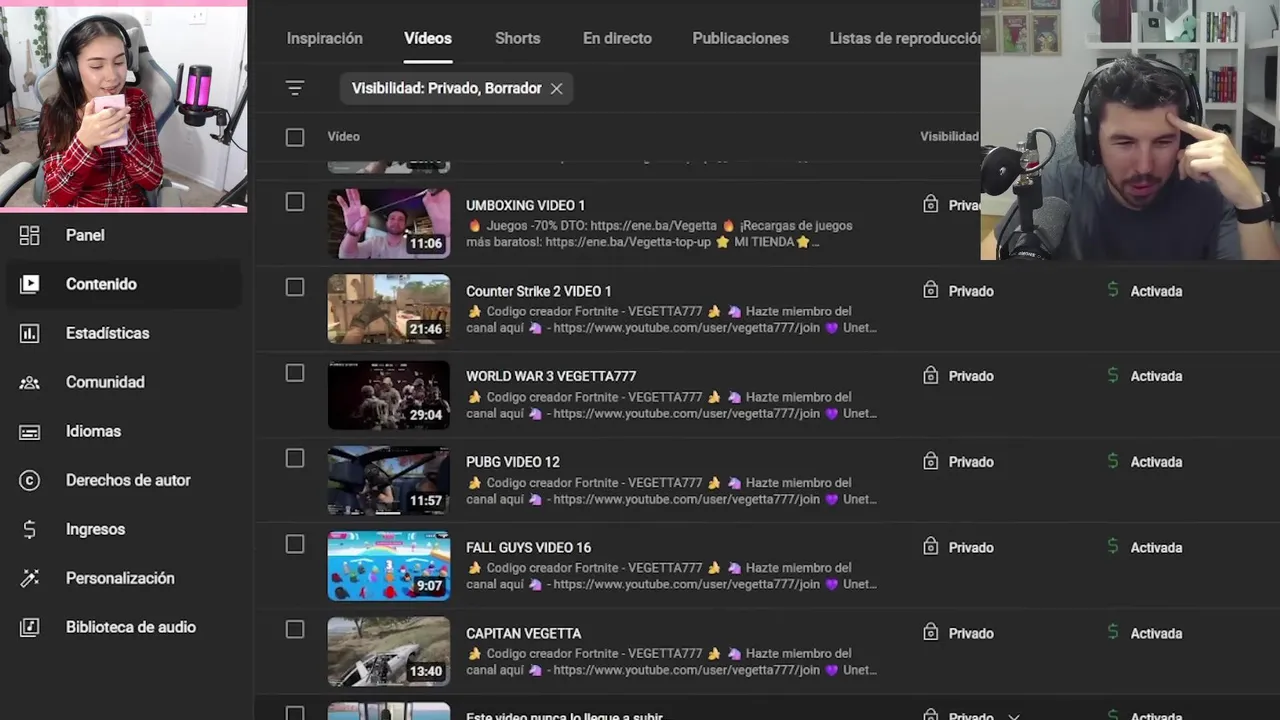Check the FALL GUYS VIDEO 16 checkbox
This screenshot has height=720, width=1280.
(294, 544)
